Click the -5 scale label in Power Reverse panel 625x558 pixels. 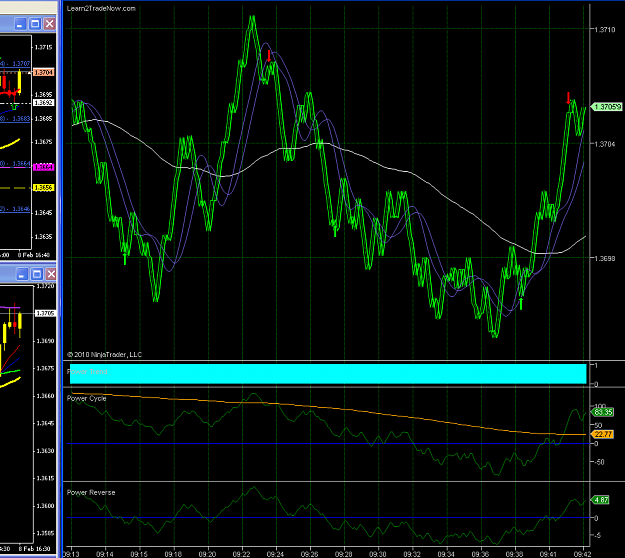click(x=597, y=535)
